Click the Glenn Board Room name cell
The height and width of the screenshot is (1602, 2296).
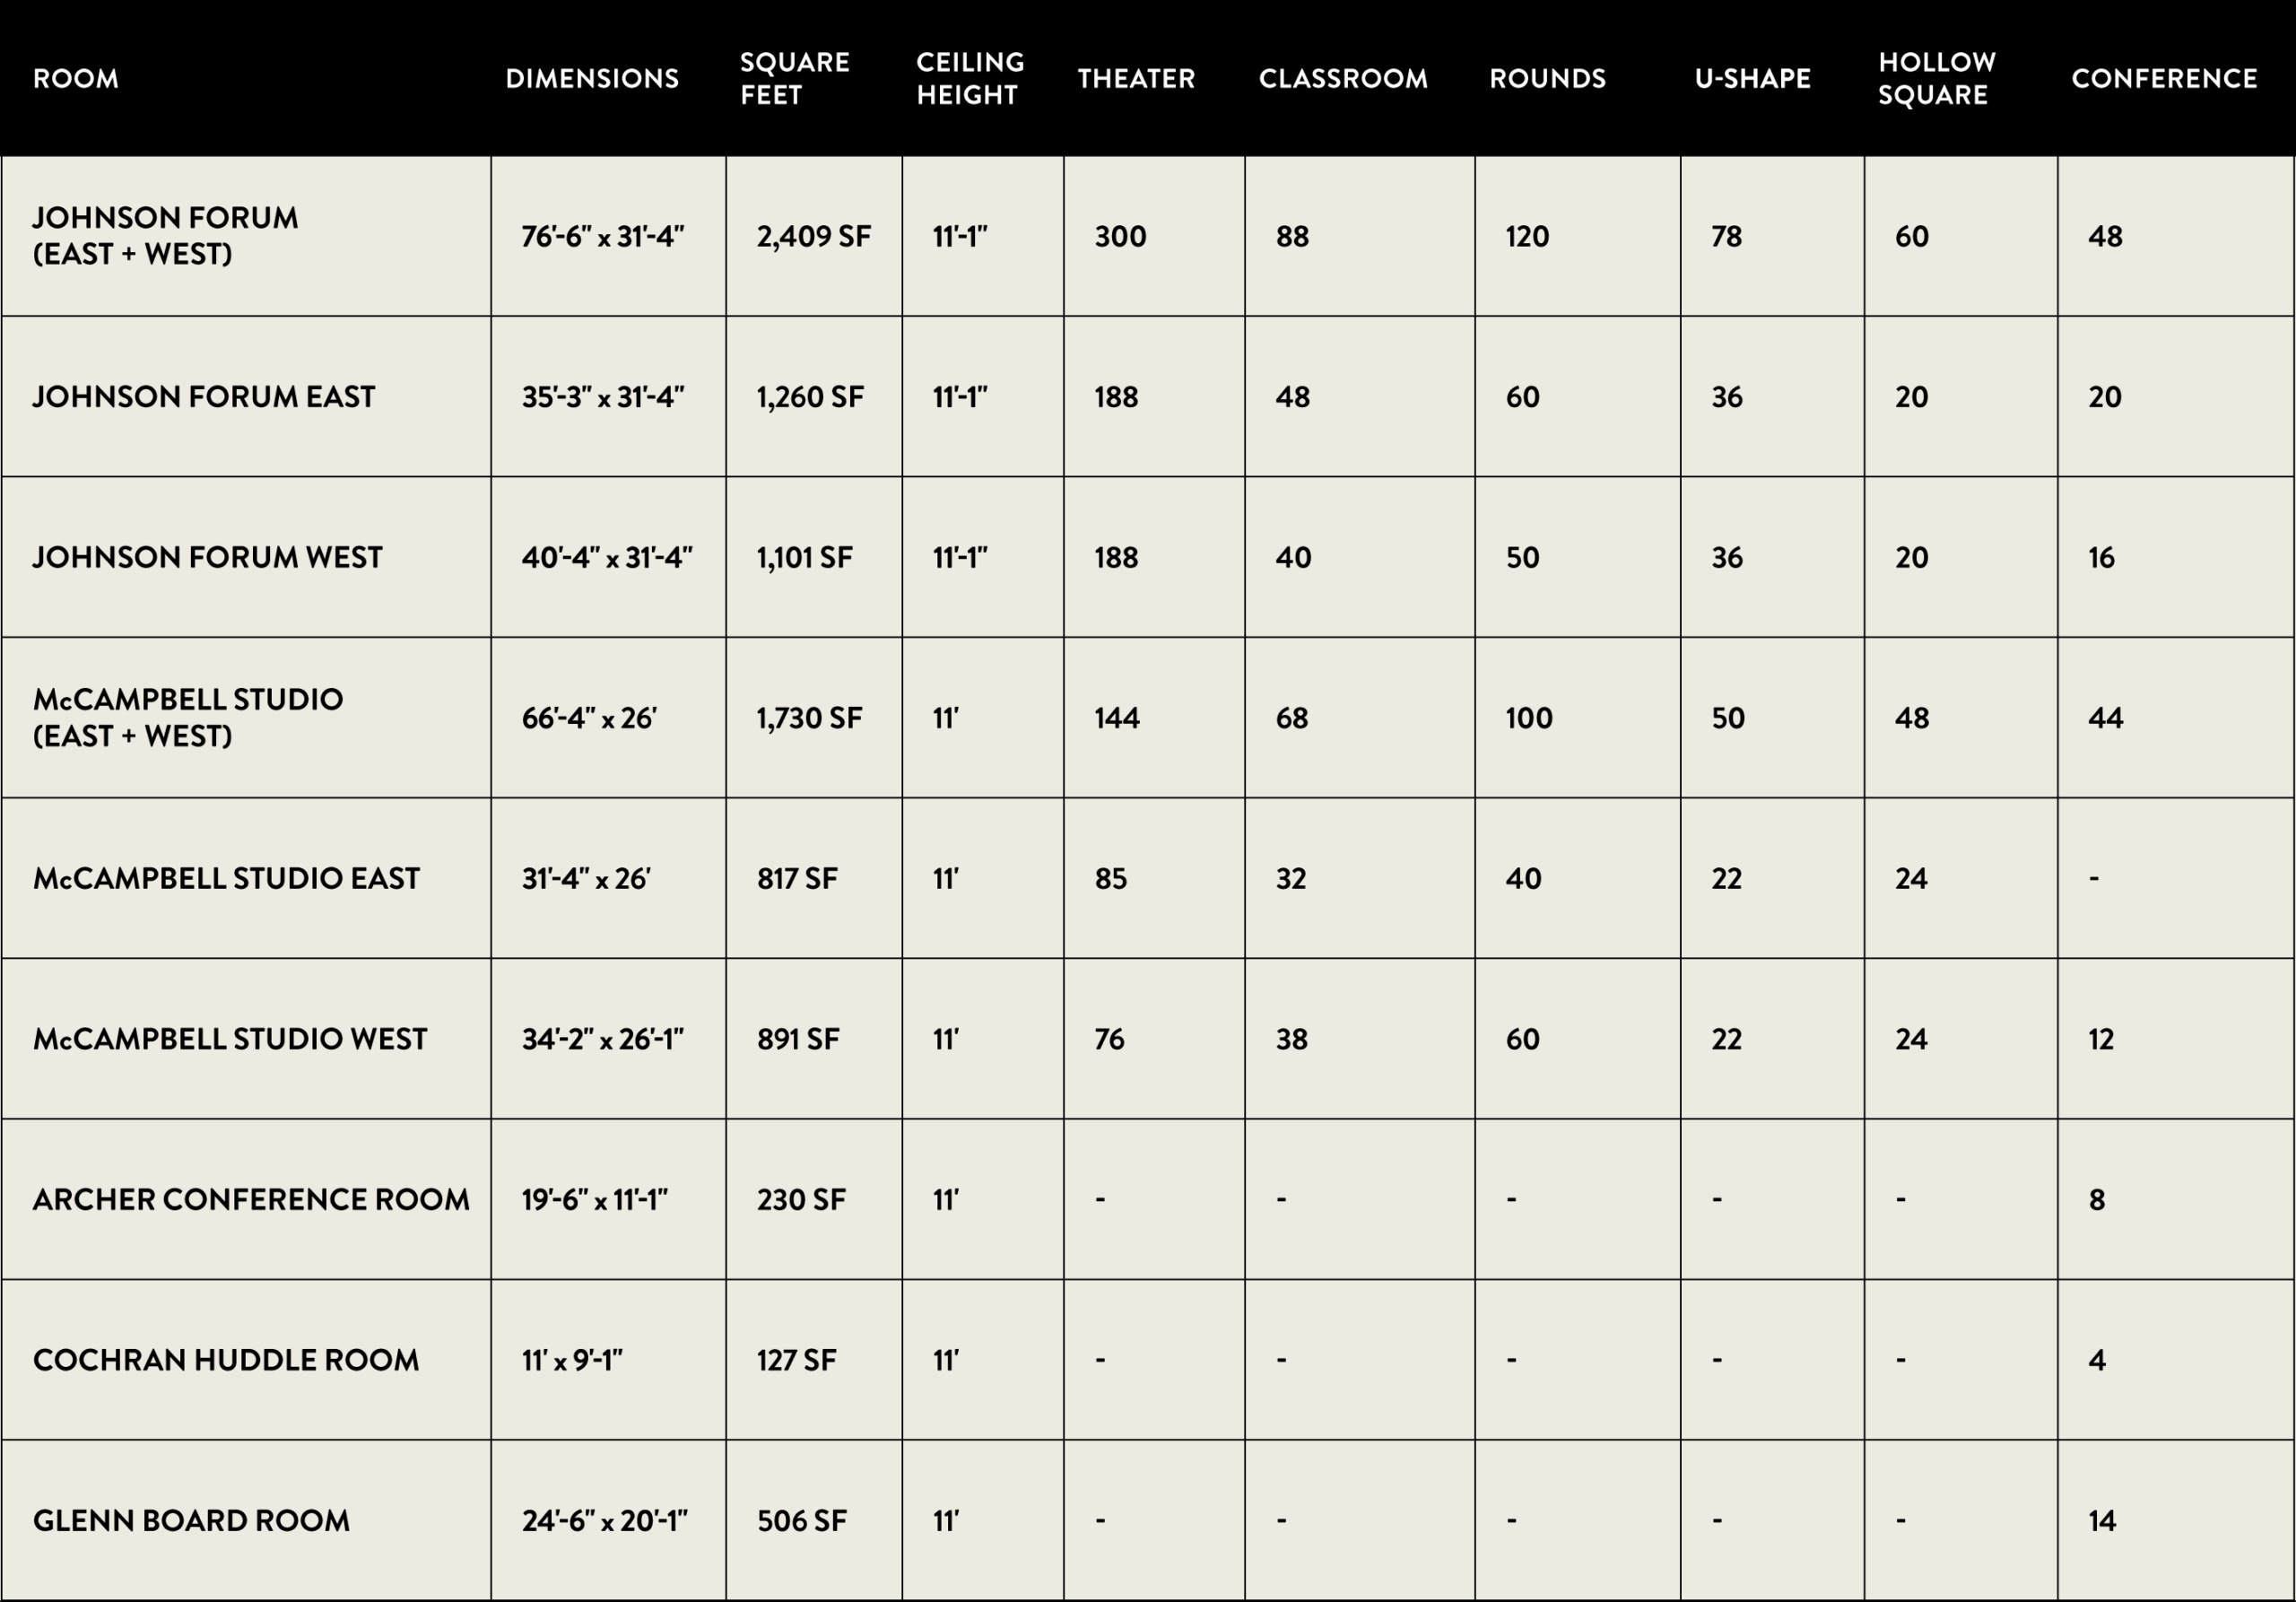pos(192,1521)
